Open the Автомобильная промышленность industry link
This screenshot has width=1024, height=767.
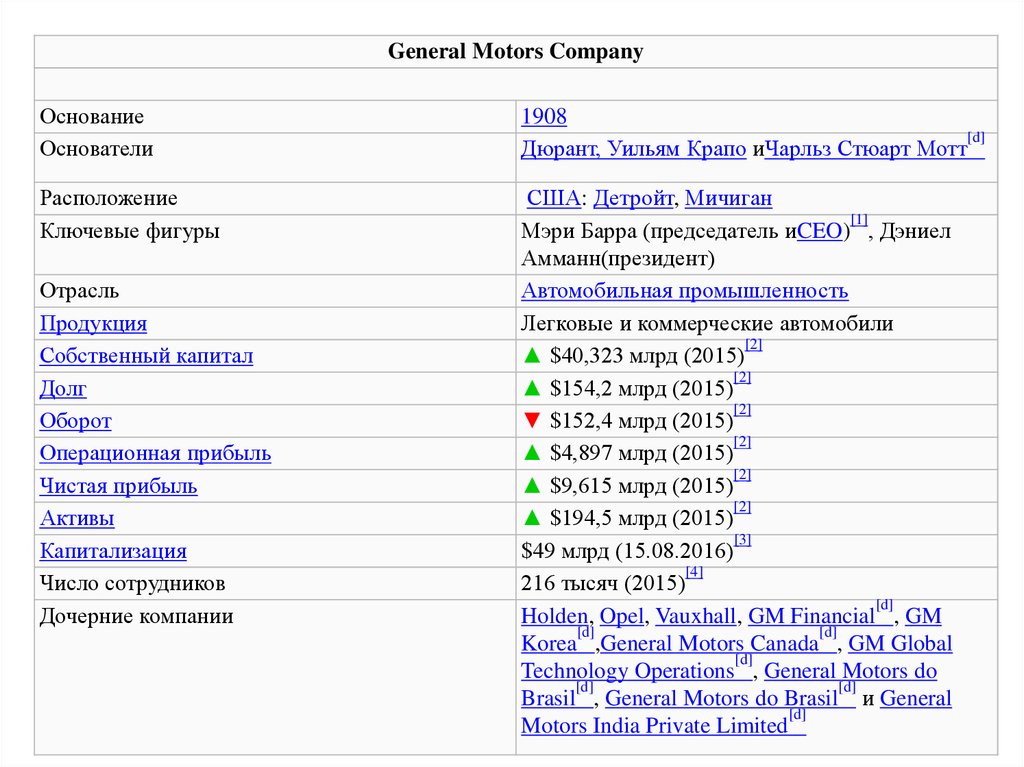(x=684, y=291)
